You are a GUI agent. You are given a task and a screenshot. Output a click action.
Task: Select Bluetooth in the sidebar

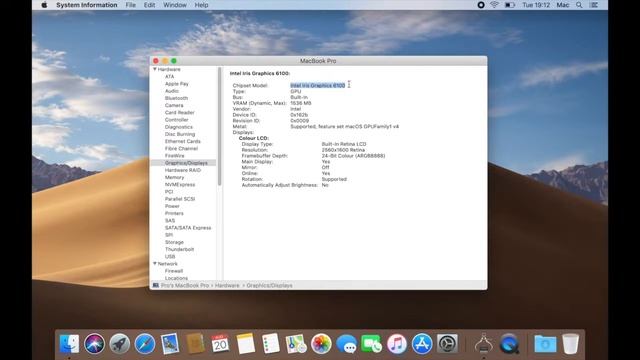coord(176,98)
